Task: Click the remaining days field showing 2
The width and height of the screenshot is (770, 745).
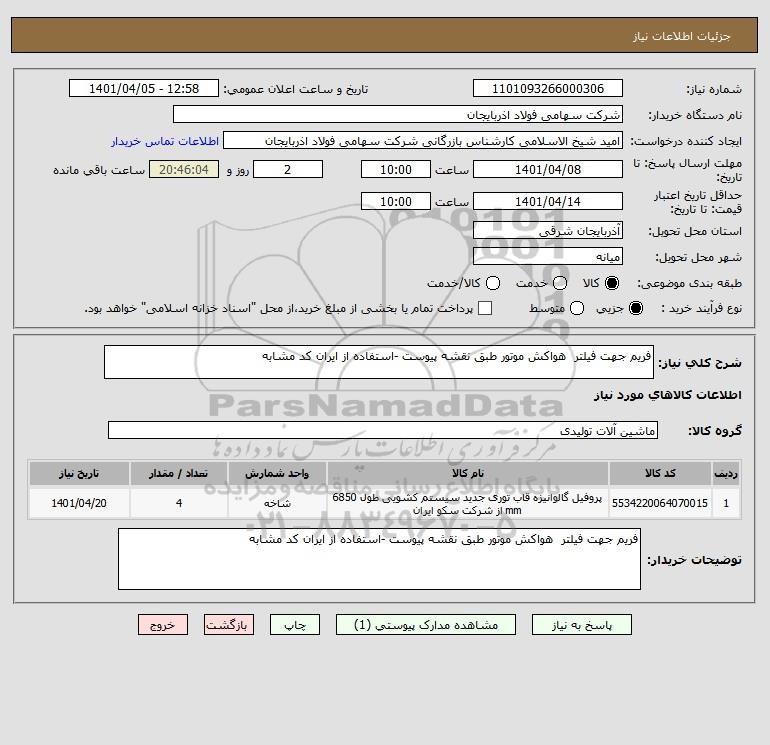Action: coord(288,169)
